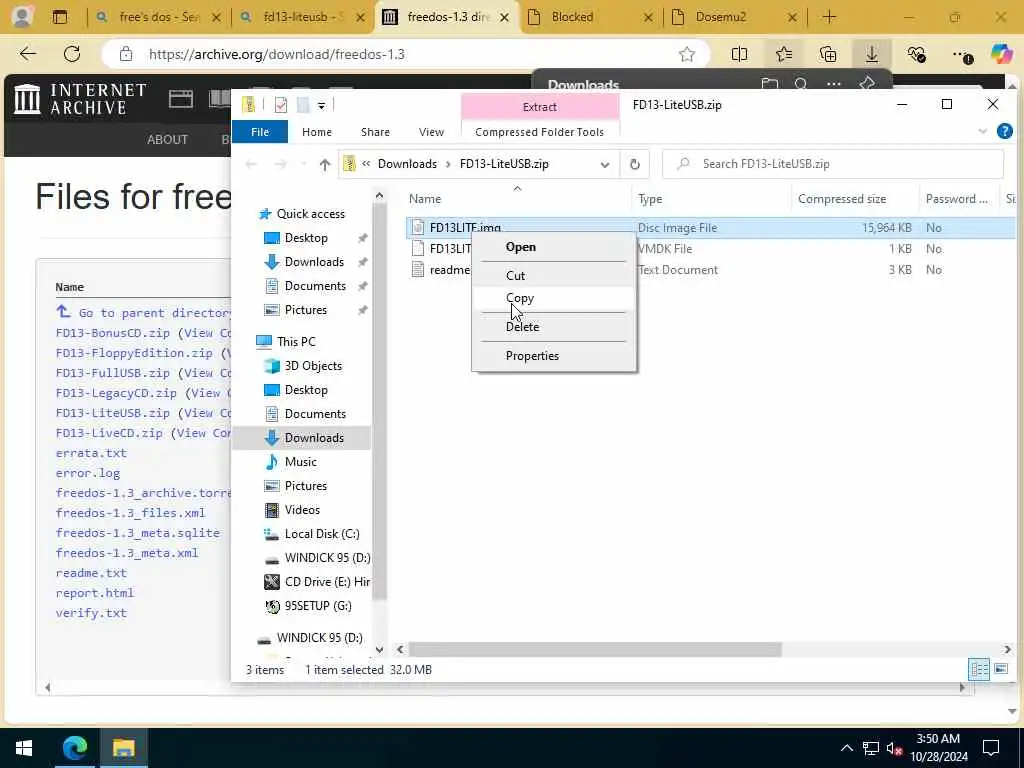
Task: Expand the Explorer ribbon chevron
Action: pos(982,131)
